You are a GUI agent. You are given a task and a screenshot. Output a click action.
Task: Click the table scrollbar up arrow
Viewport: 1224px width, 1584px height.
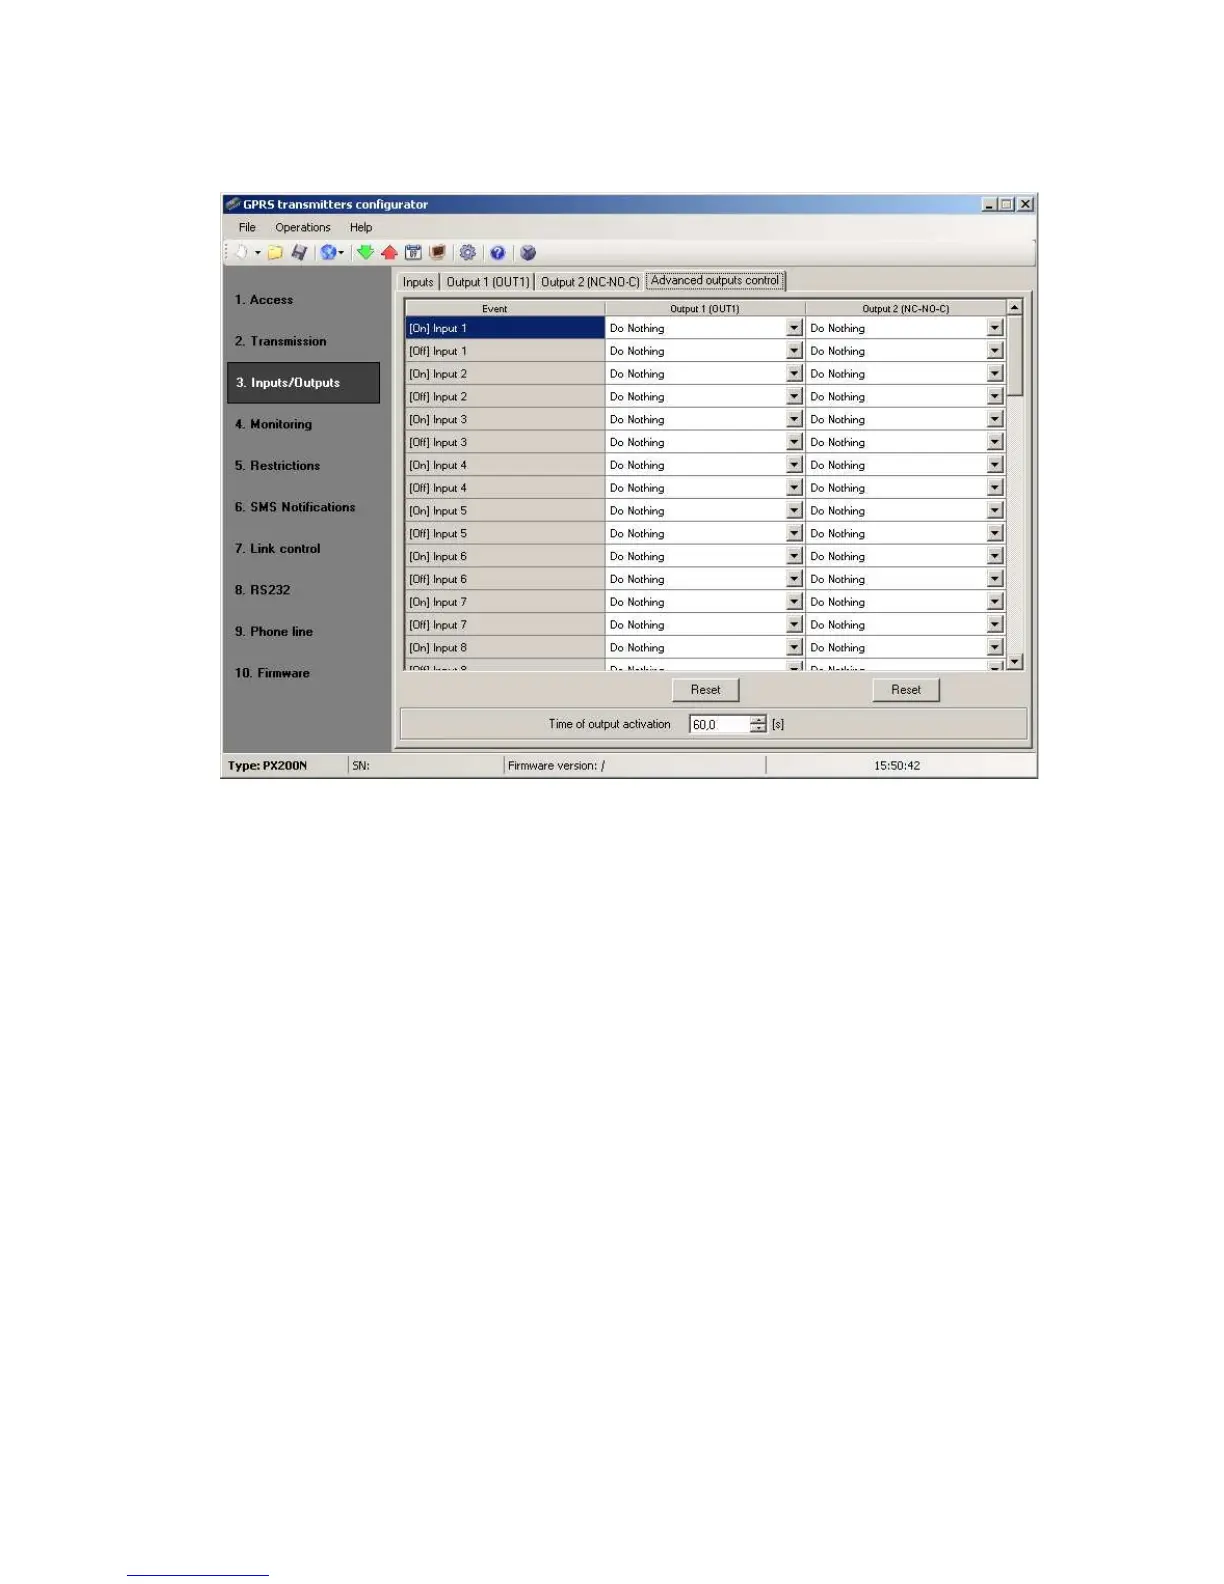point(1015,308)
